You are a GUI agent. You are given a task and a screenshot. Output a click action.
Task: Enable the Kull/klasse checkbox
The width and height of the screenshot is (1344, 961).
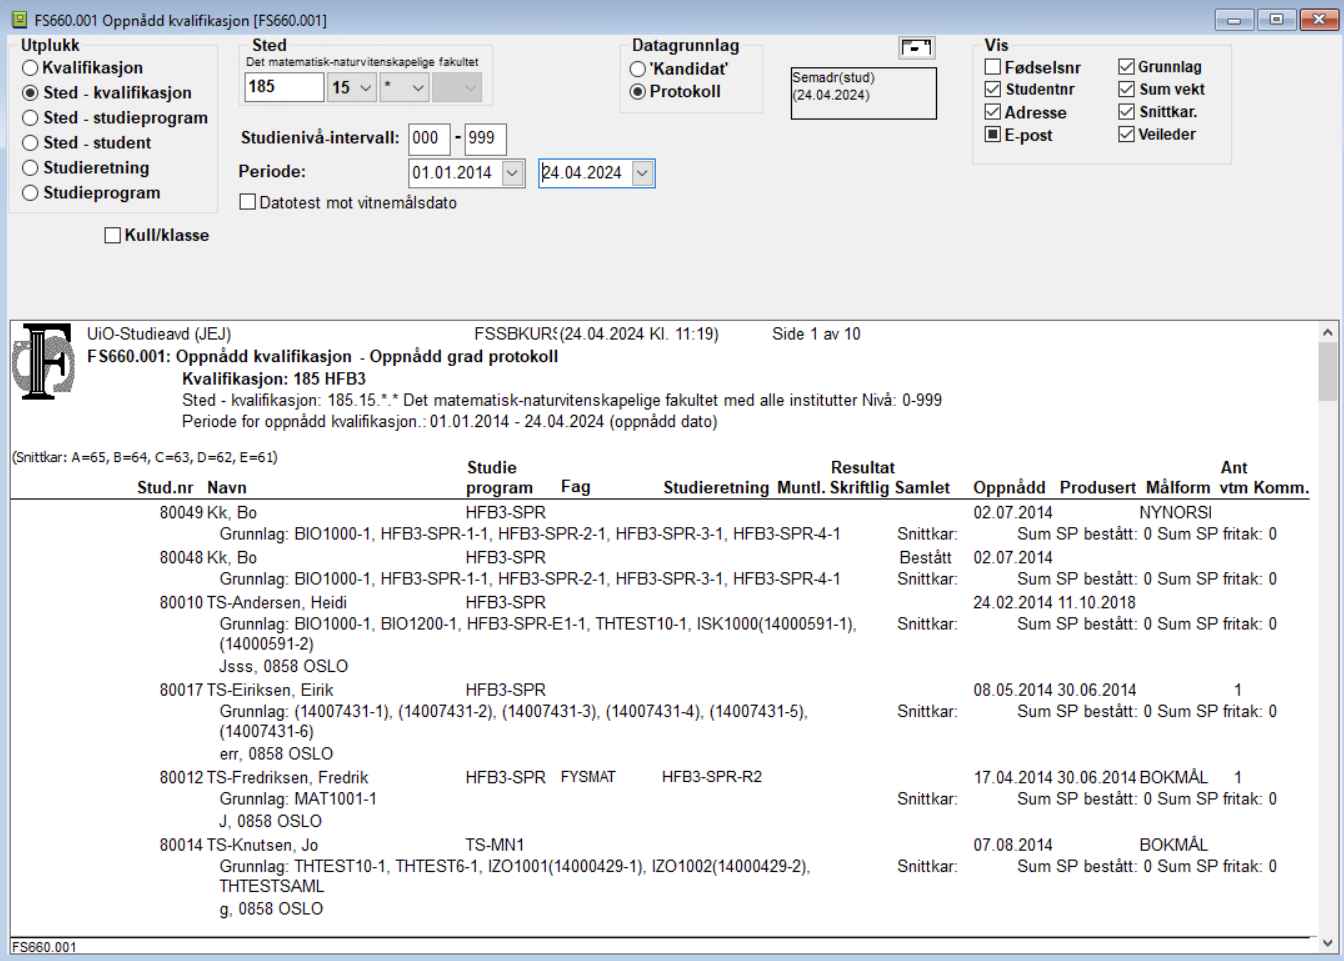[113, 235]
